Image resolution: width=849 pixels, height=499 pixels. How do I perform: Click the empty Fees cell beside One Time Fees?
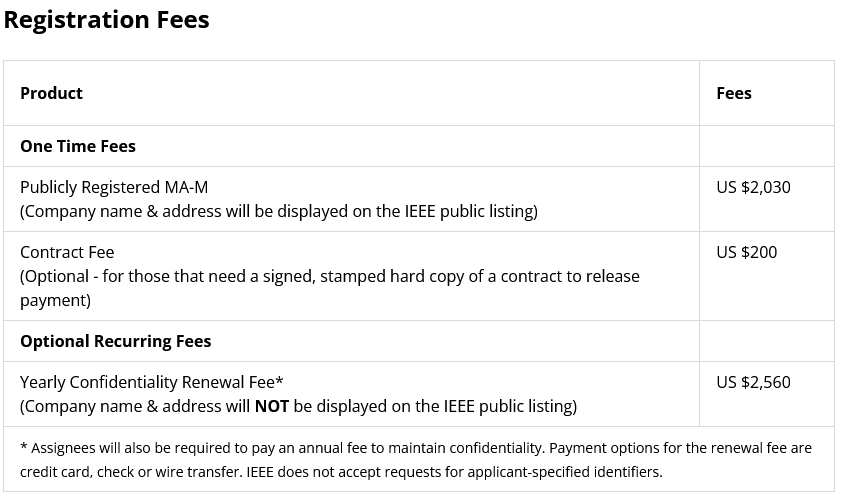766,146
